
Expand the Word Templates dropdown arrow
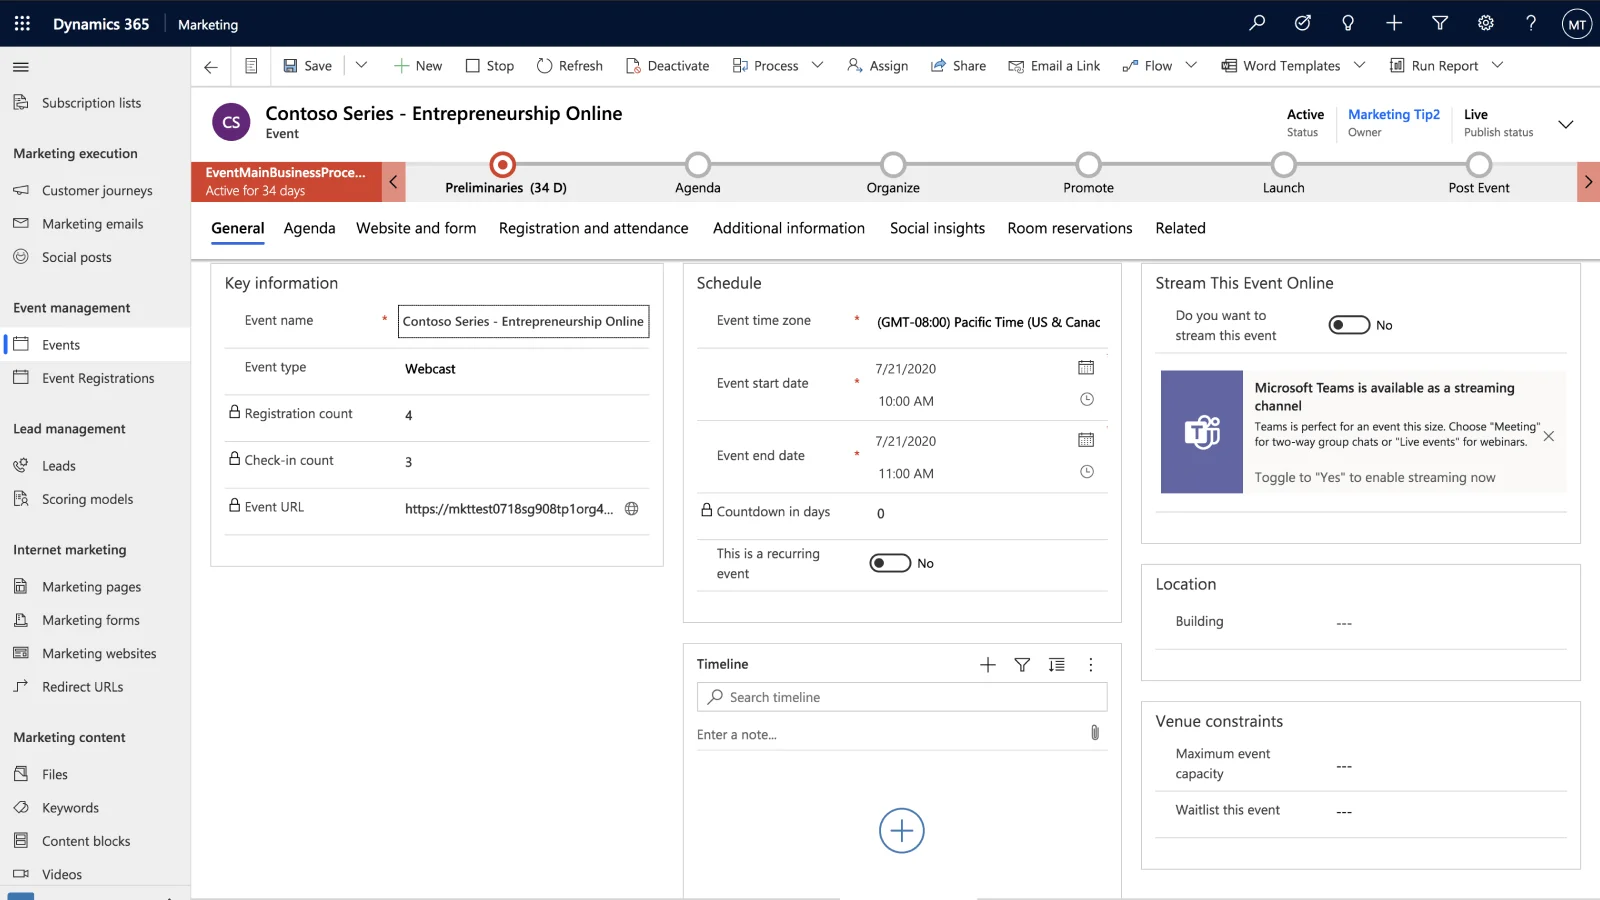(1359, 65)
